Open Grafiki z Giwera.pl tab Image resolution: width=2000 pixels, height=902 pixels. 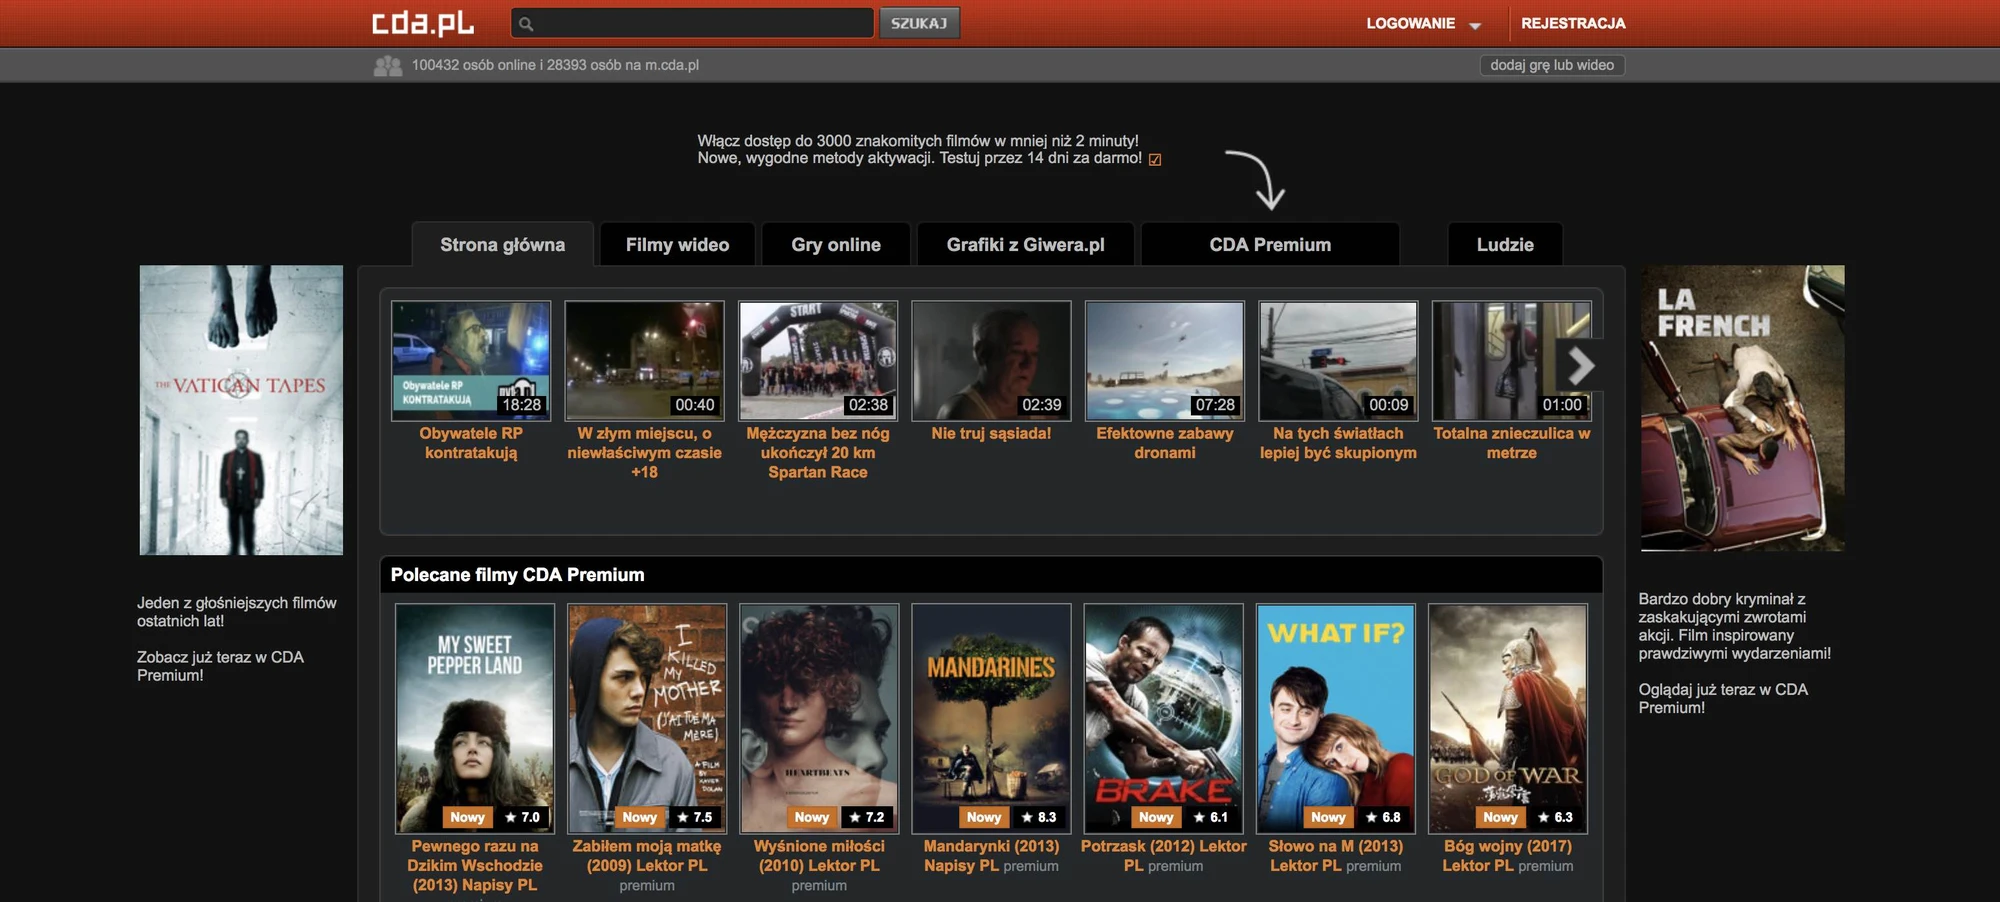click(x=1025, y=245)
